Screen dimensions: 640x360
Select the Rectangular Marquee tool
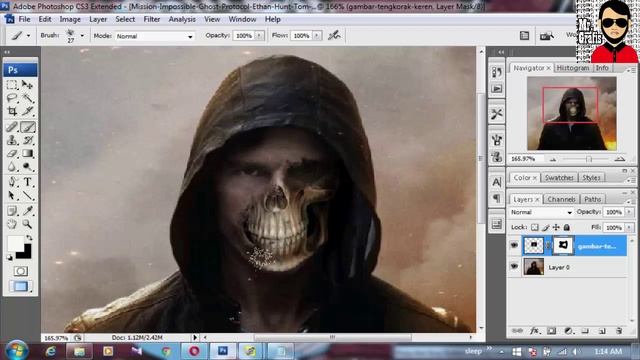click(12, 85)
